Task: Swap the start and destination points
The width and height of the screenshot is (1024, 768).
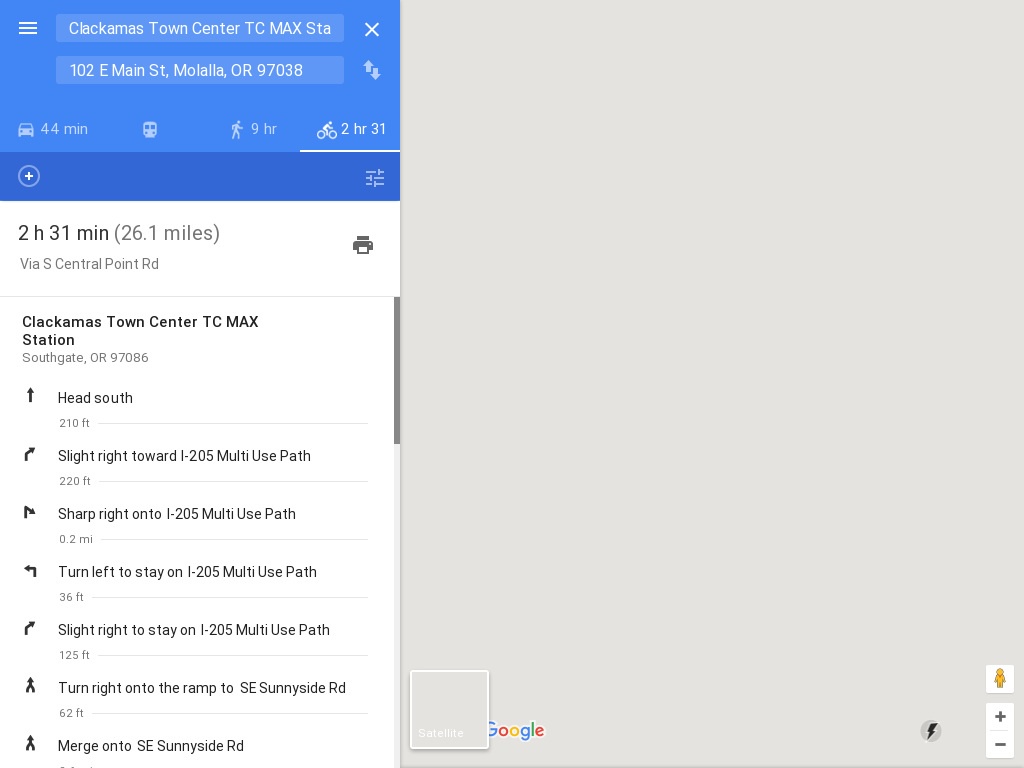Action: tap(372, 70)
